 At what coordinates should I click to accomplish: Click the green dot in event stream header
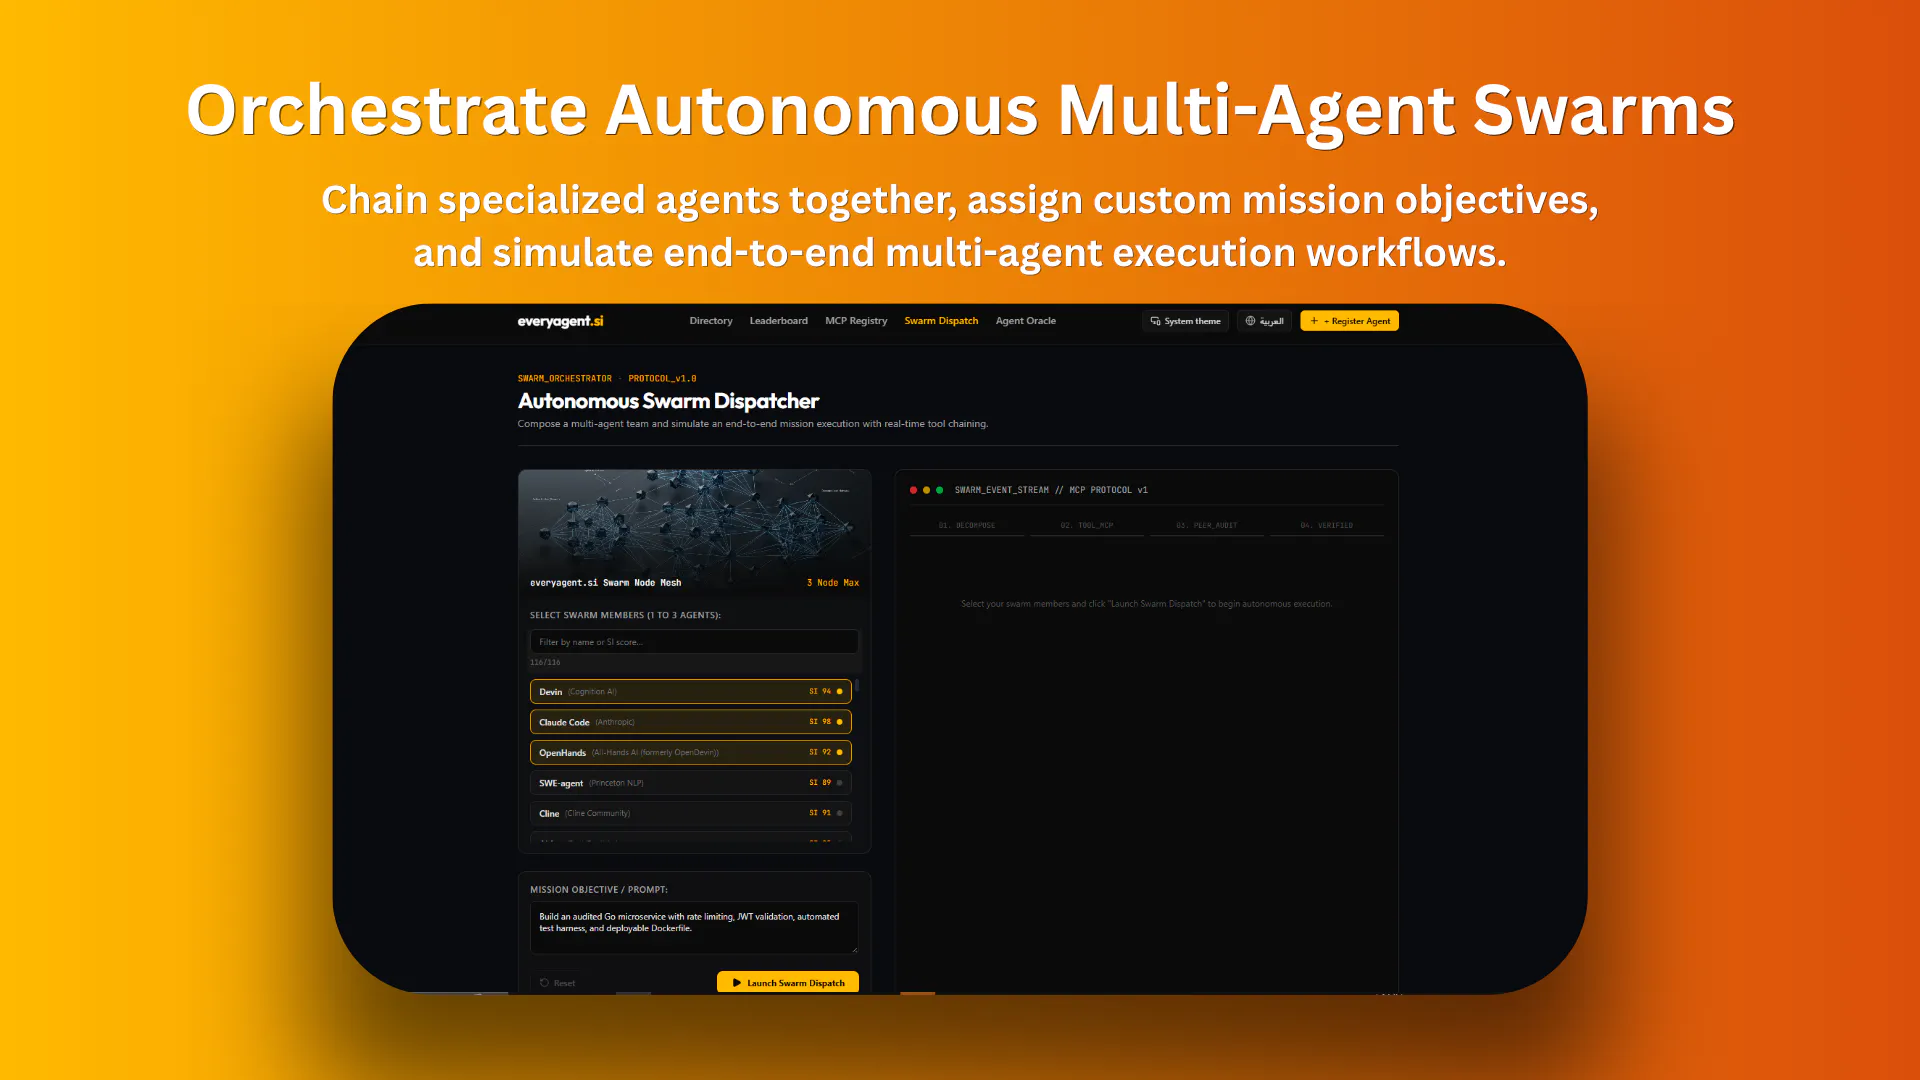click(x=939, y=490)
